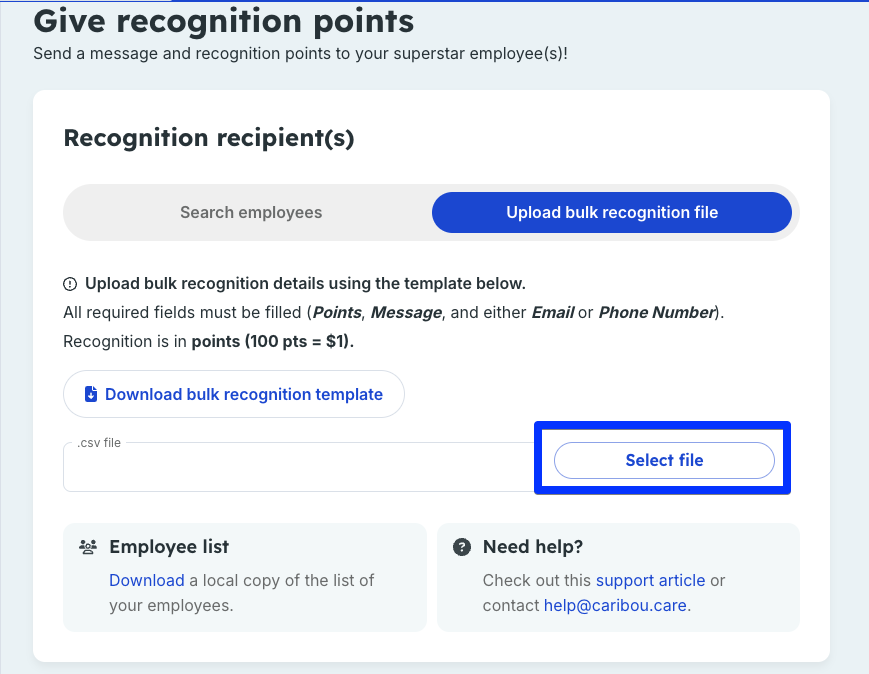This screenshot has height=674, width=869.
Task: Open the support article link
Action: (x=651, y=580)
